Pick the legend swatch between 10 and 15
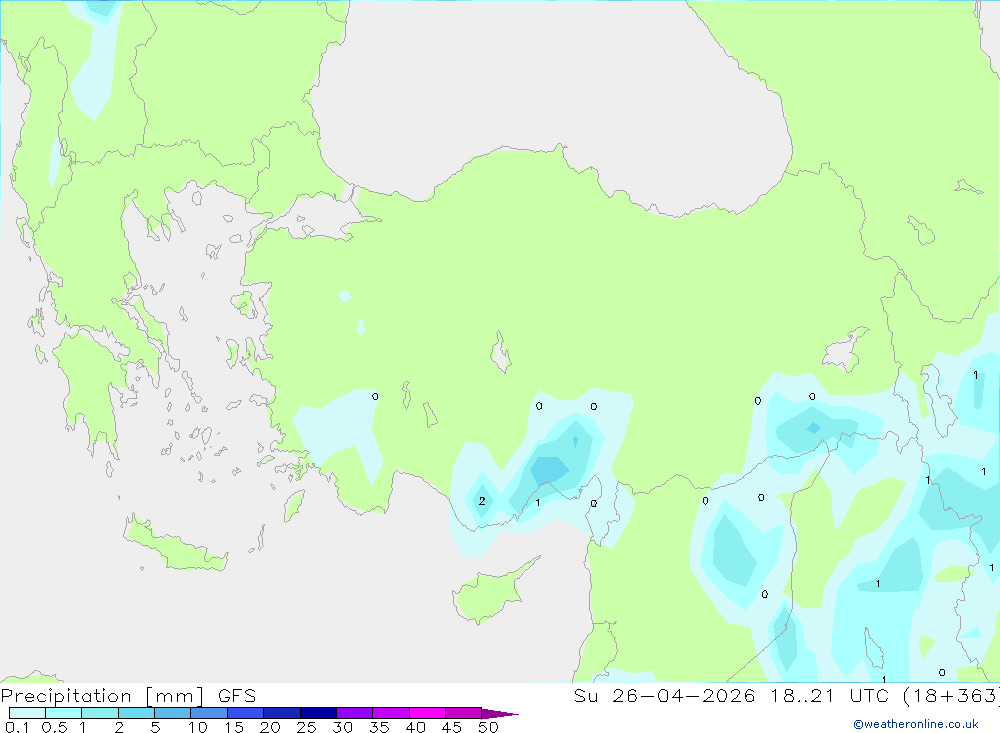Image resolution: width=1000 pixels, height=733 pixels. point(209,713)
